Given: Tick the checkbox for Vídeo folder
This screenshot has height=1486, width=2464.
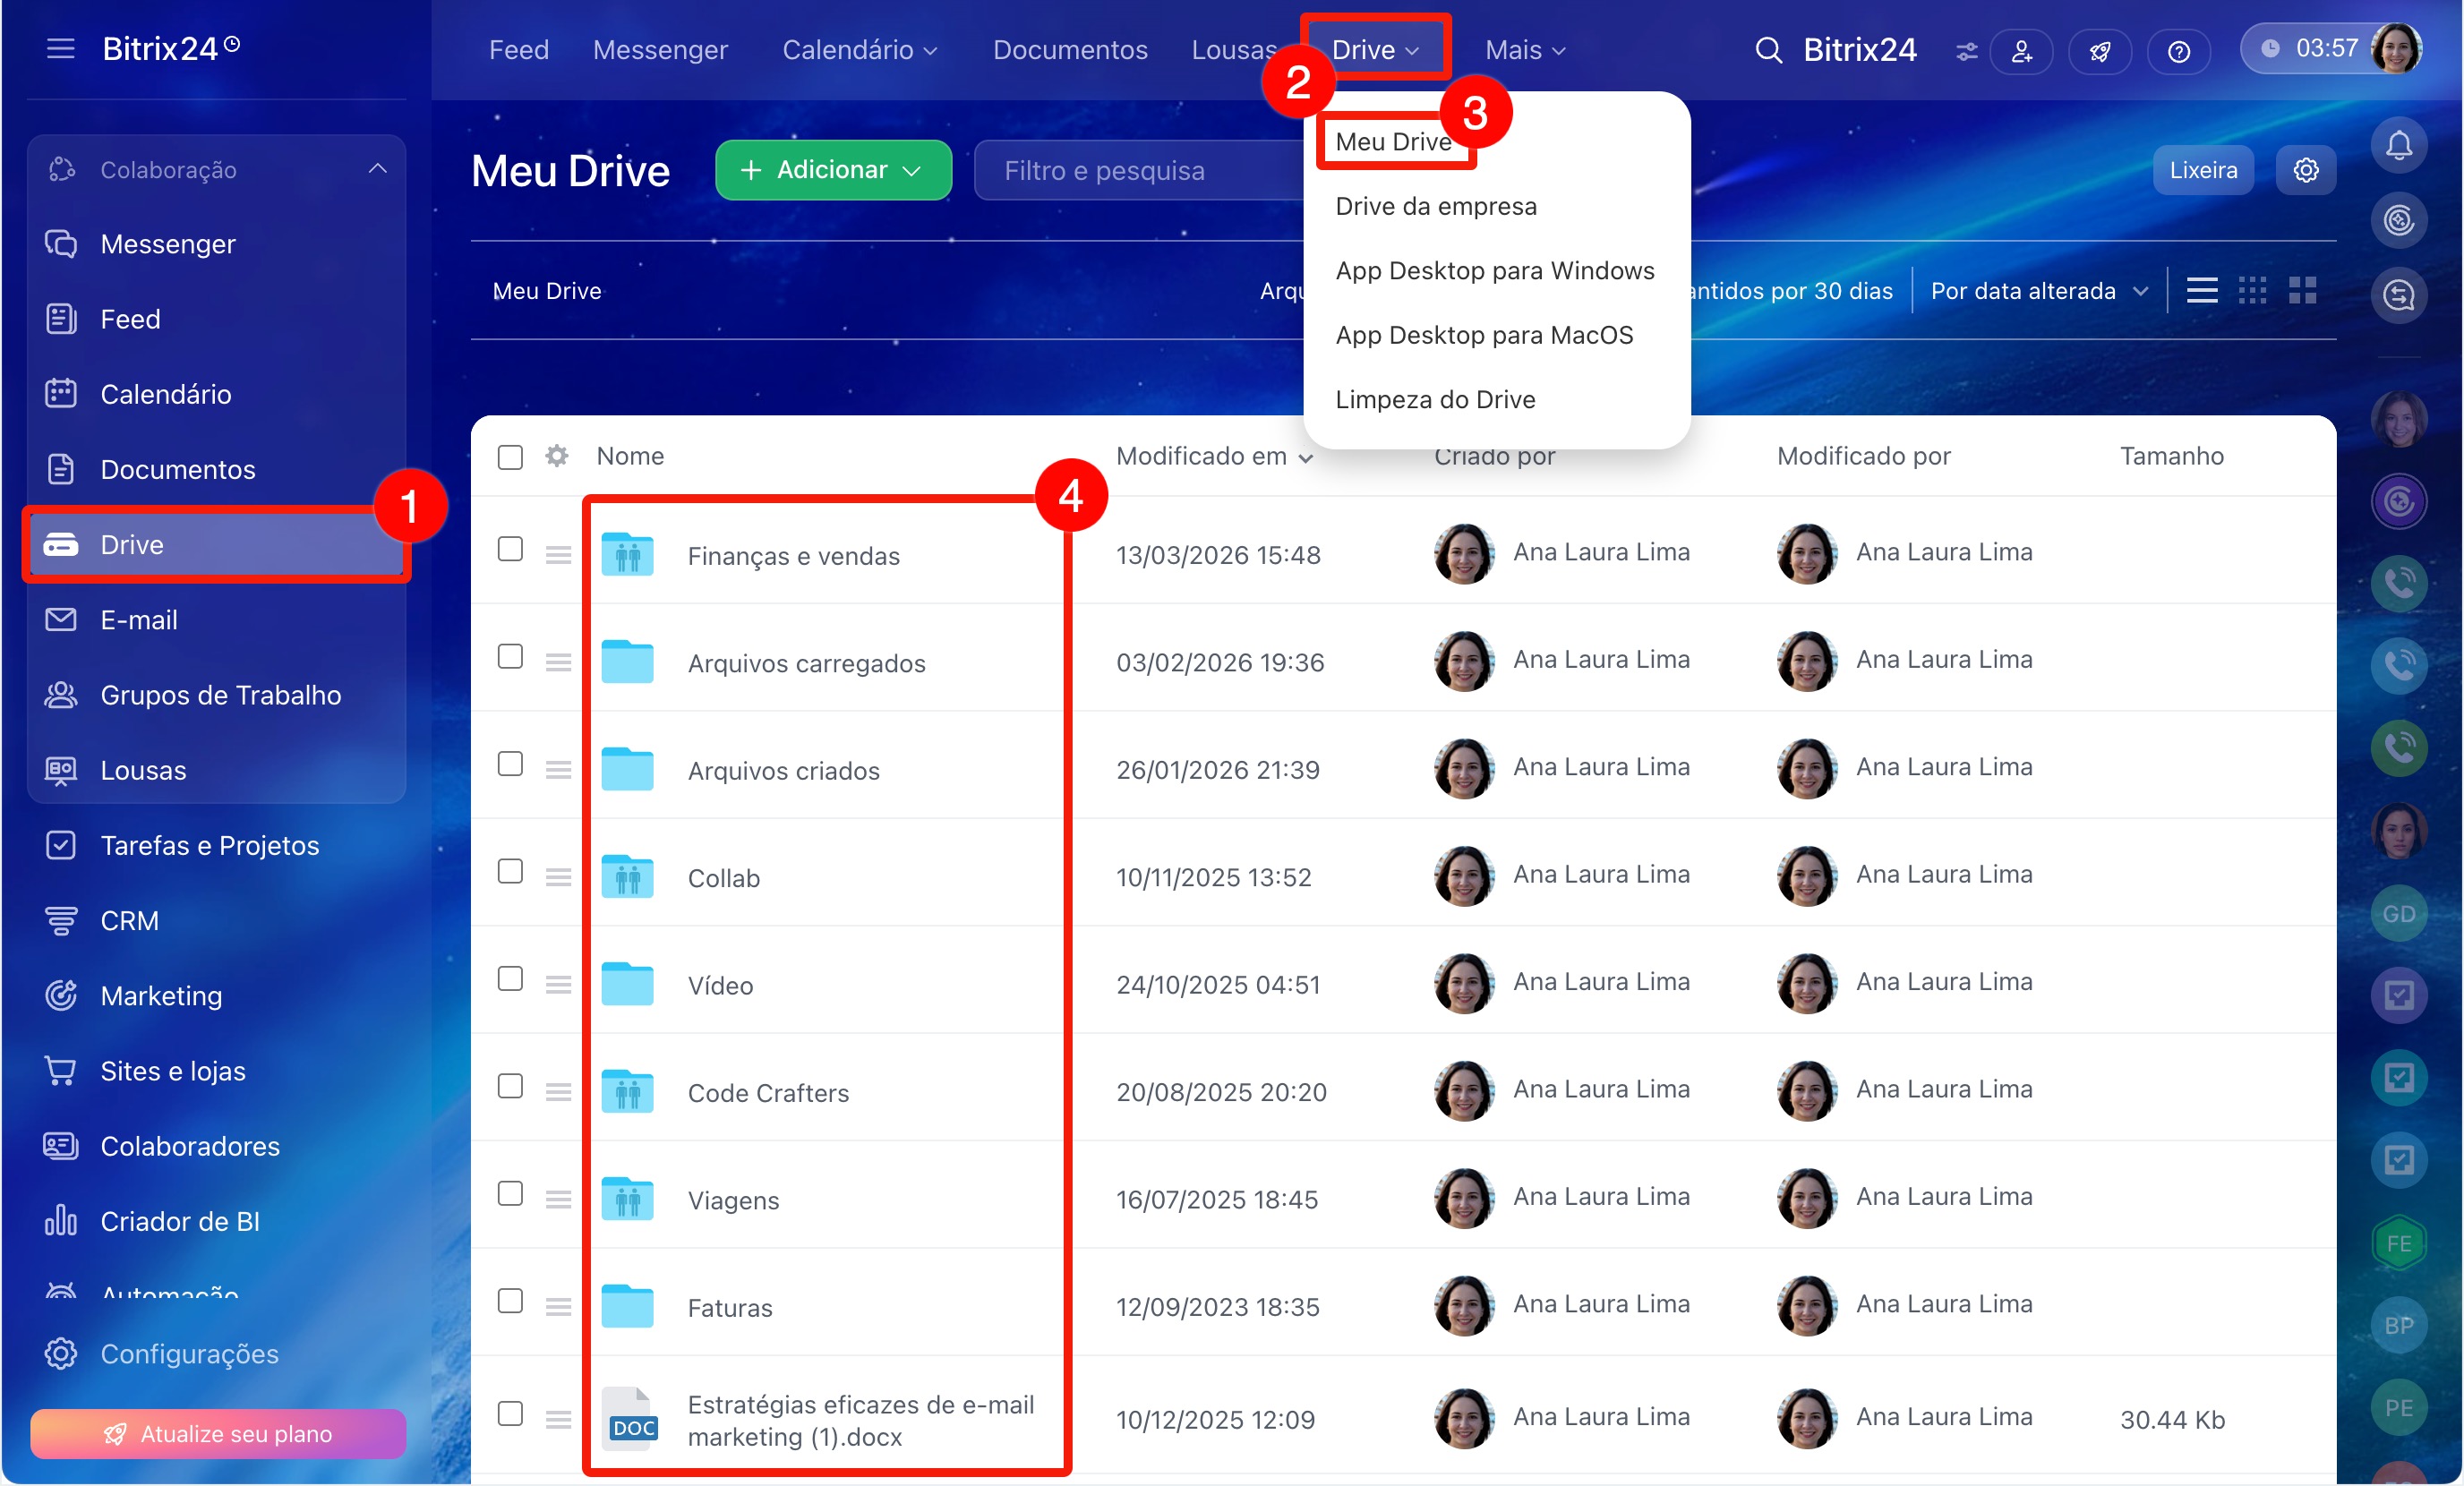Looking at the screenshot, I should point(510,979).
